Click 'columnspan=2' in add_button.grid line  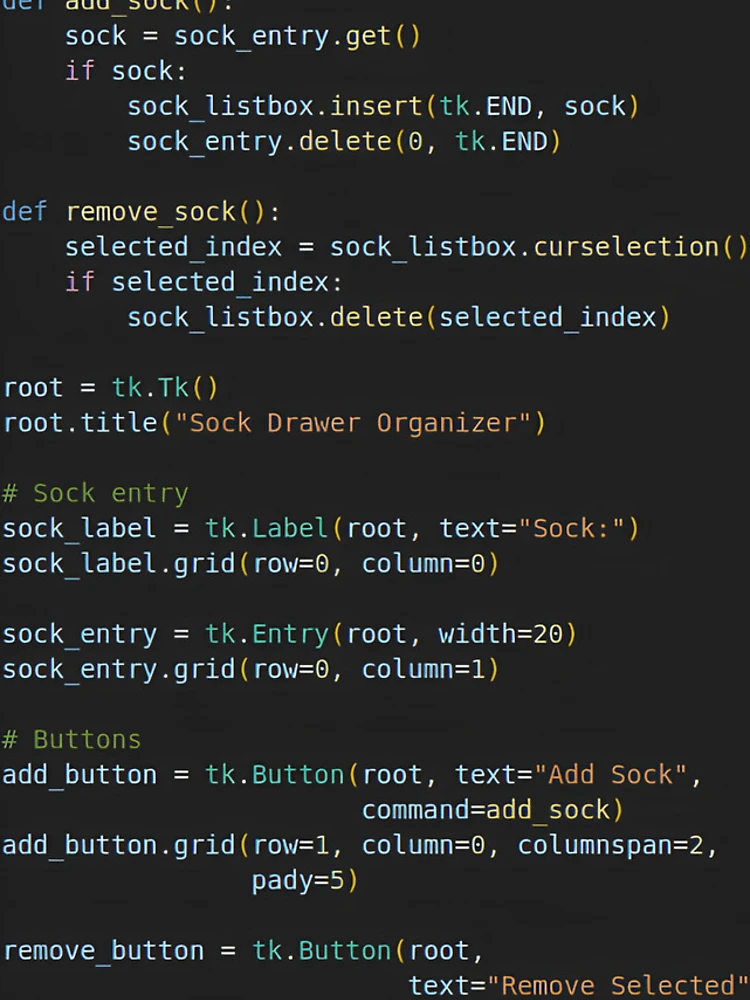click(610, 846)
